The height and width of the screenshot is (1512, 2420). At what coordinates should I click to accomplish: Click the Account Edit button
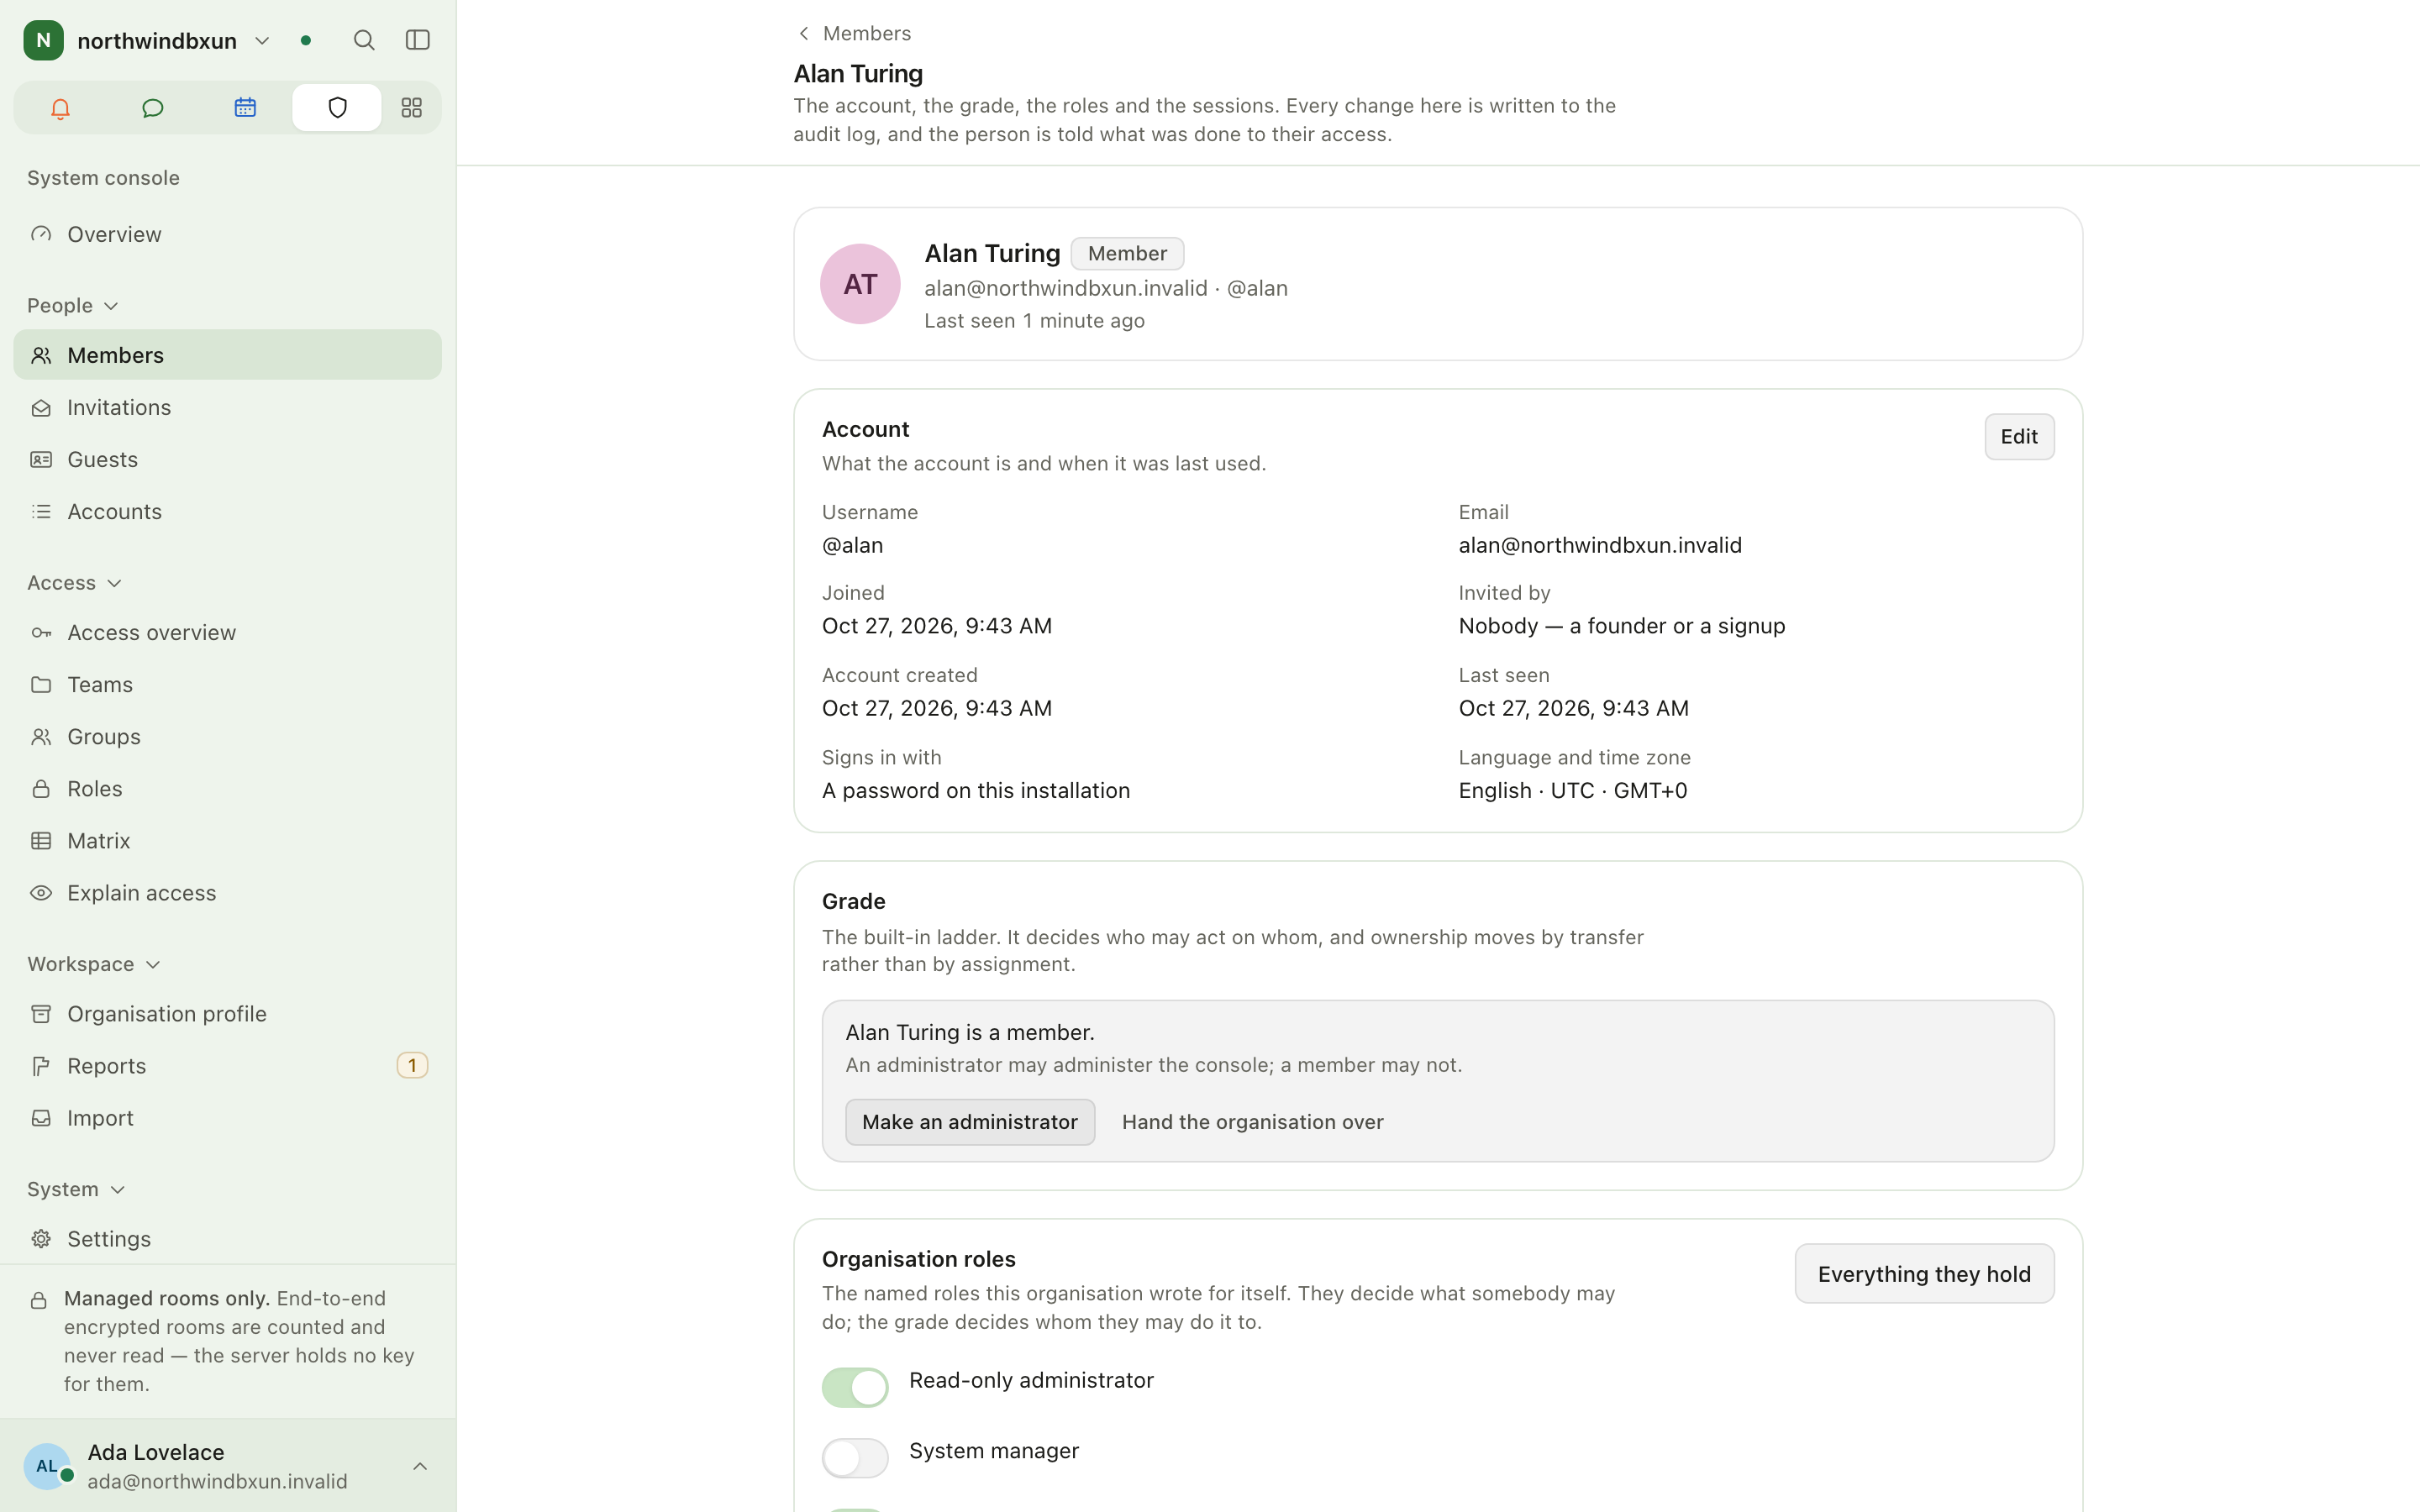(2019, 437)
